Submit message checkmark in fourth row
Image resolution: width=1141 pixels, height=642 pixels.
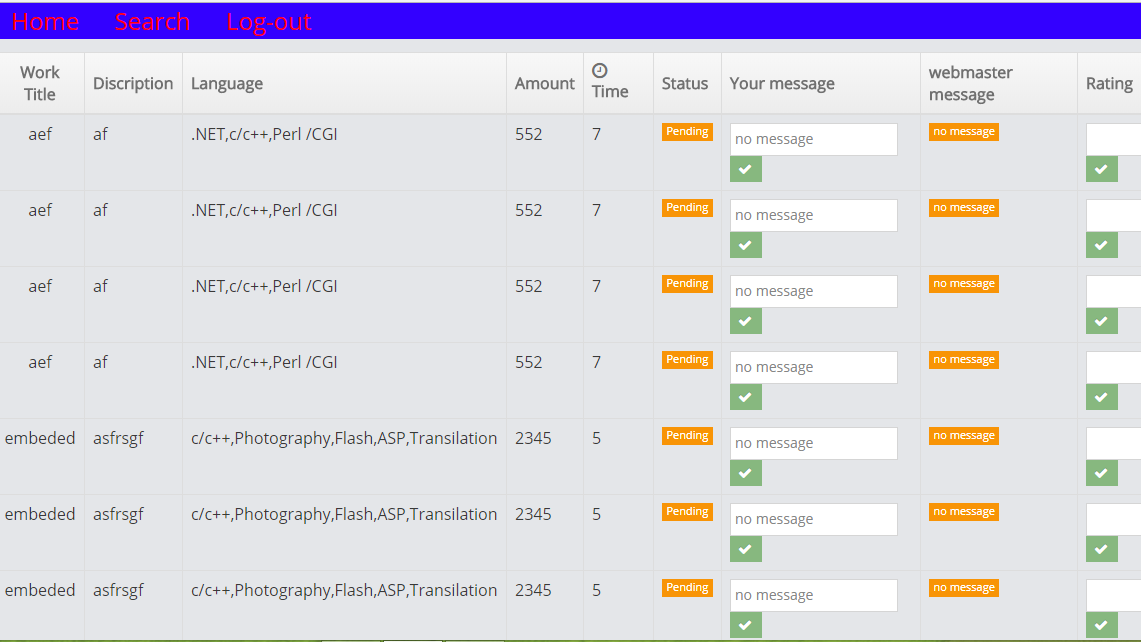[746, 398]
